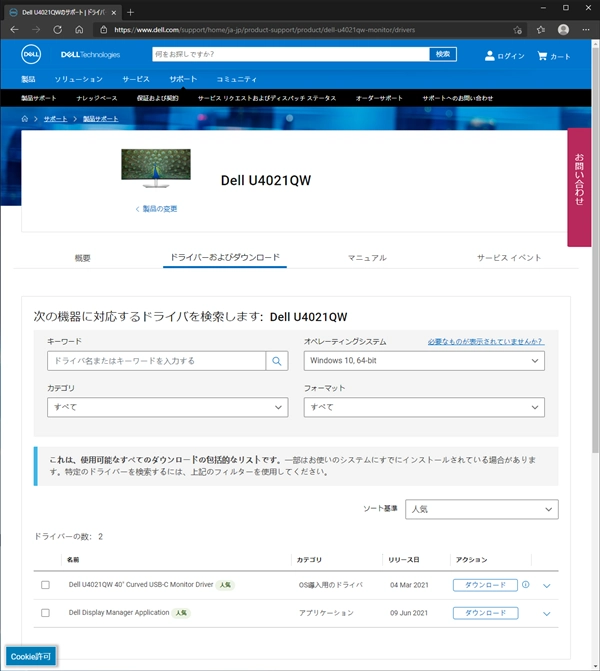Click the 何をお探しですか? search field

tap(291, 54)
